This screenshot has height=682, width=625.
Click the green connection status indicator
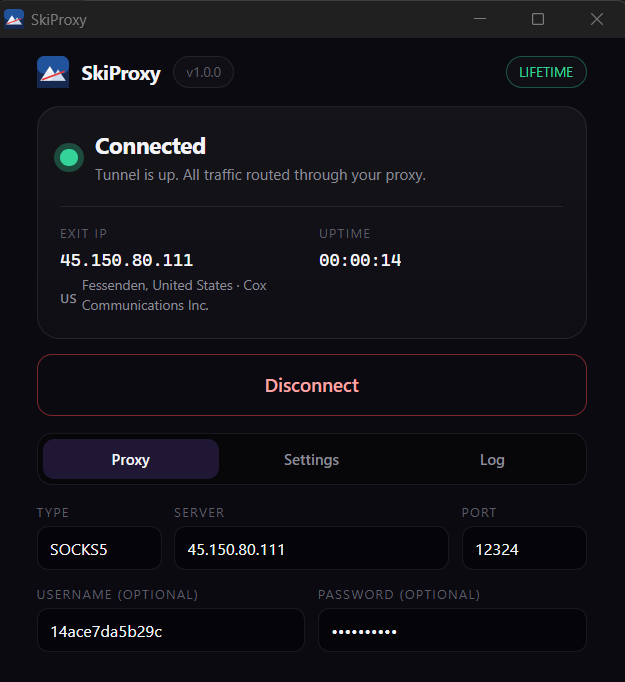[x=69, y=157]
